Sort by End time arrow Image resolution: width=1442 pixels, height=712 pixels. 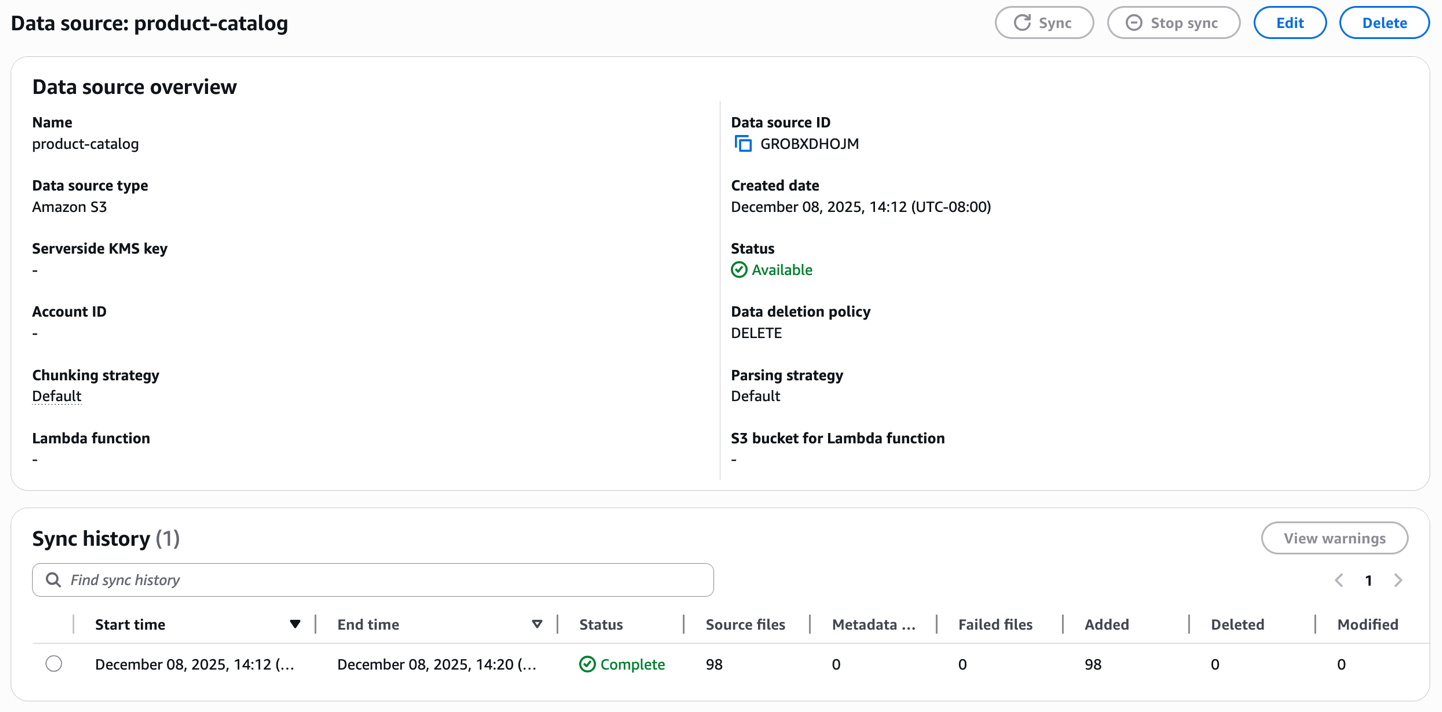537,624
